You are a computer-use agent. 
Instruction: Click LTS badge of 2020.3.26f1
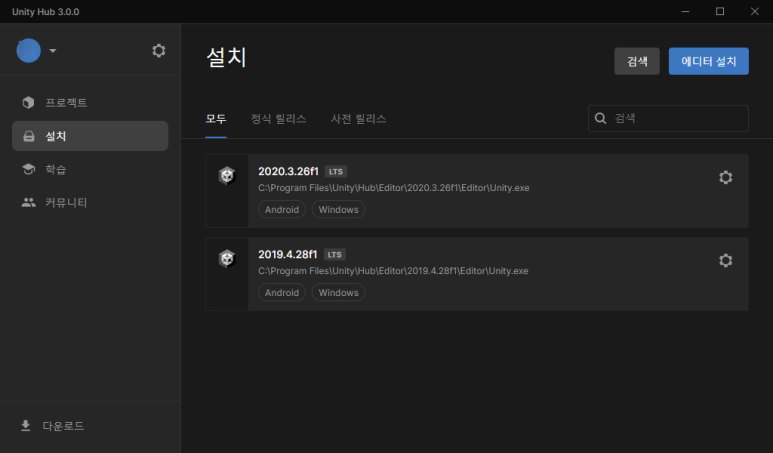[336, 172]
